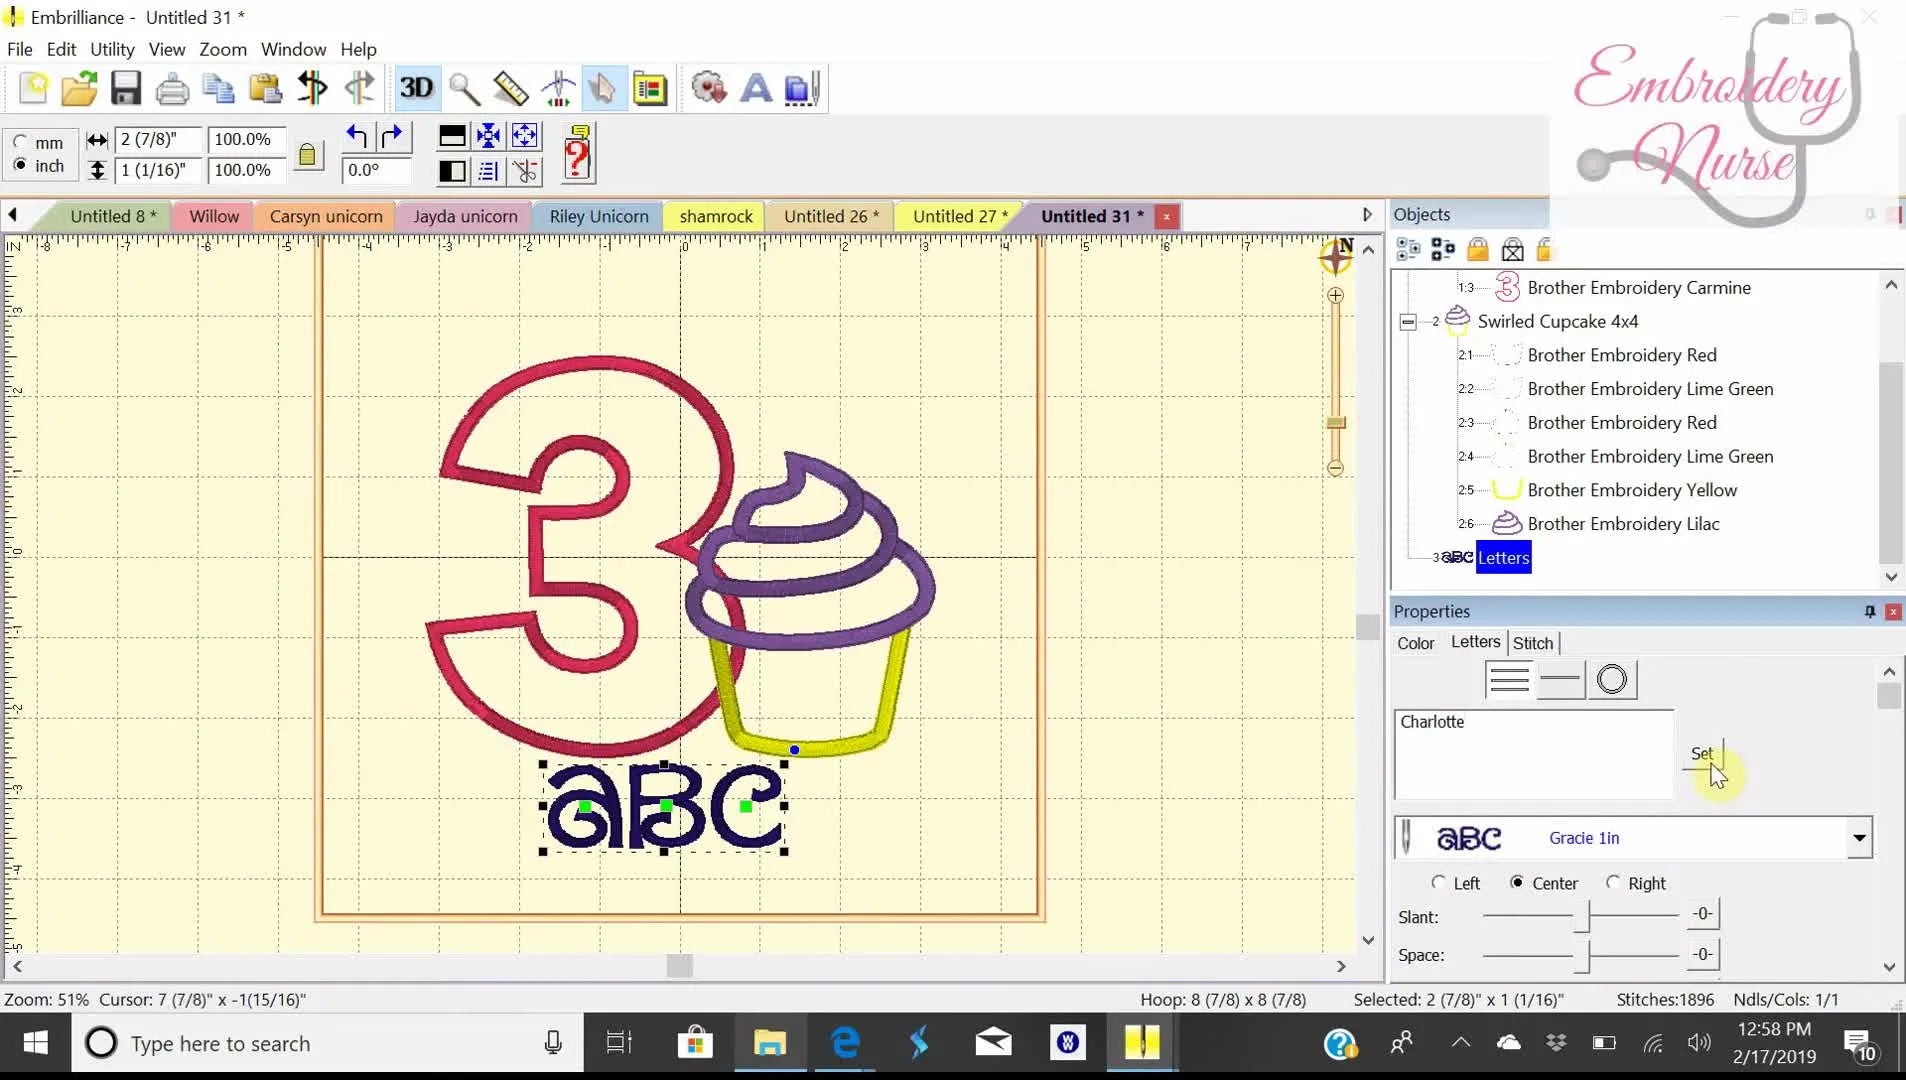Open the Gracie 1in font dropdown
This screenshot has height=1080, width=1906.
click(1859, 838)
